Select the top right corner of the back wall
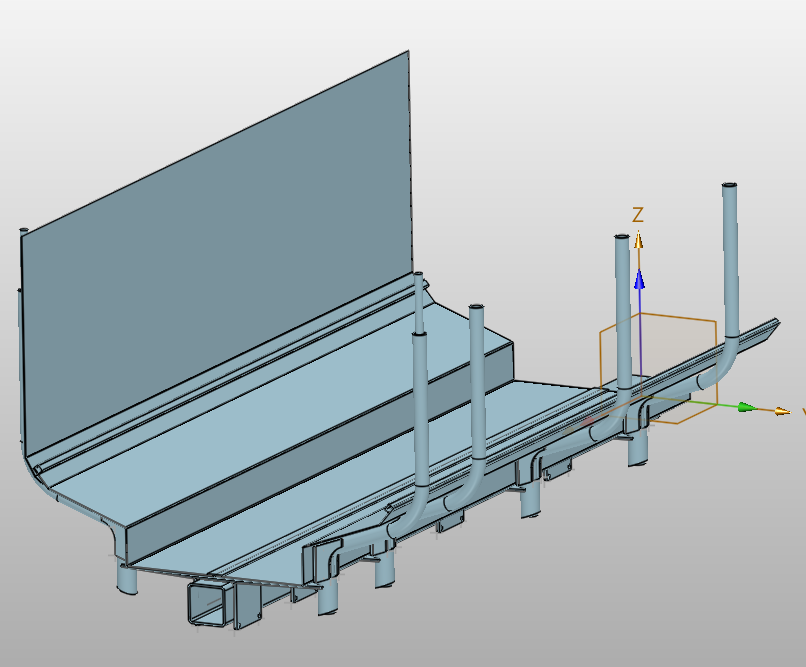Image resolution: width=806 pixels, height=667 pixels. (x=407, y=54)
